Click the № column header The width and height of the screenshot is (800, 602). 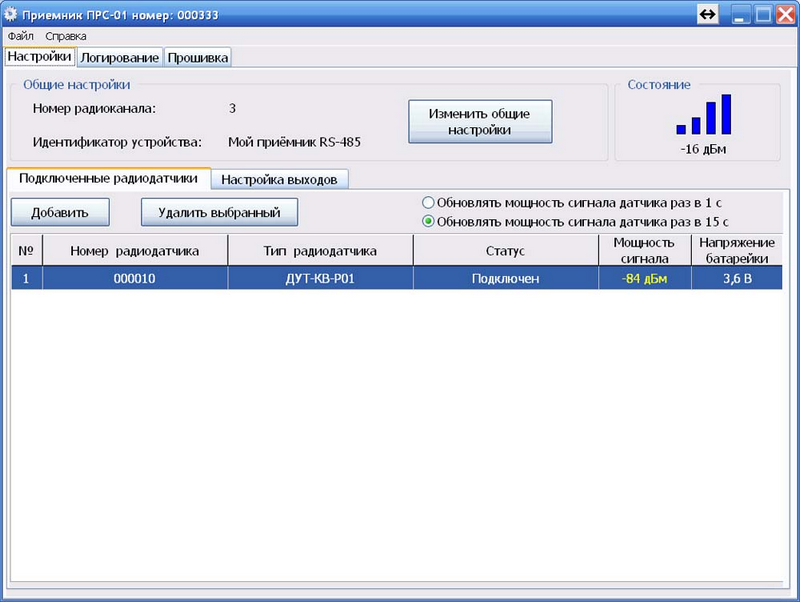27,250
